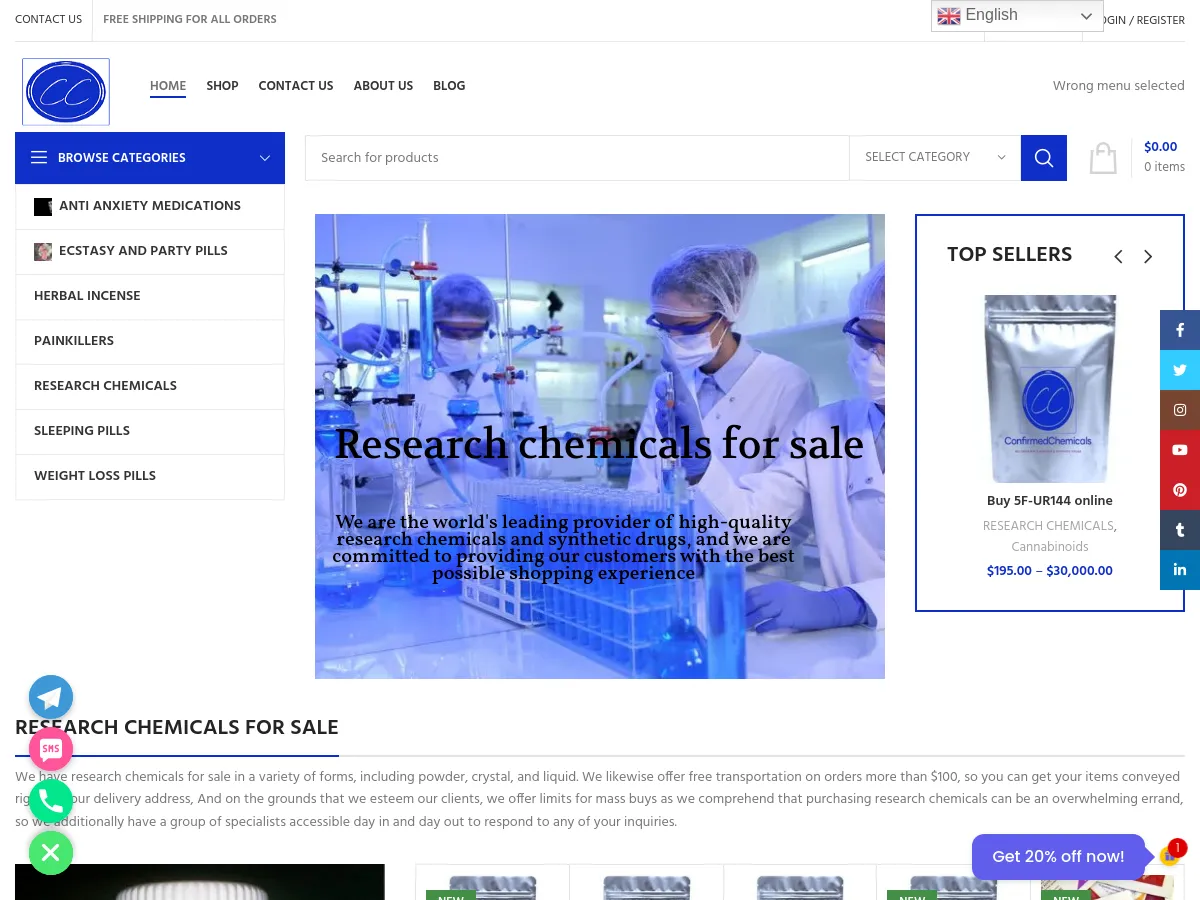Open the shopping bag cart icon

coord(1103,157)
